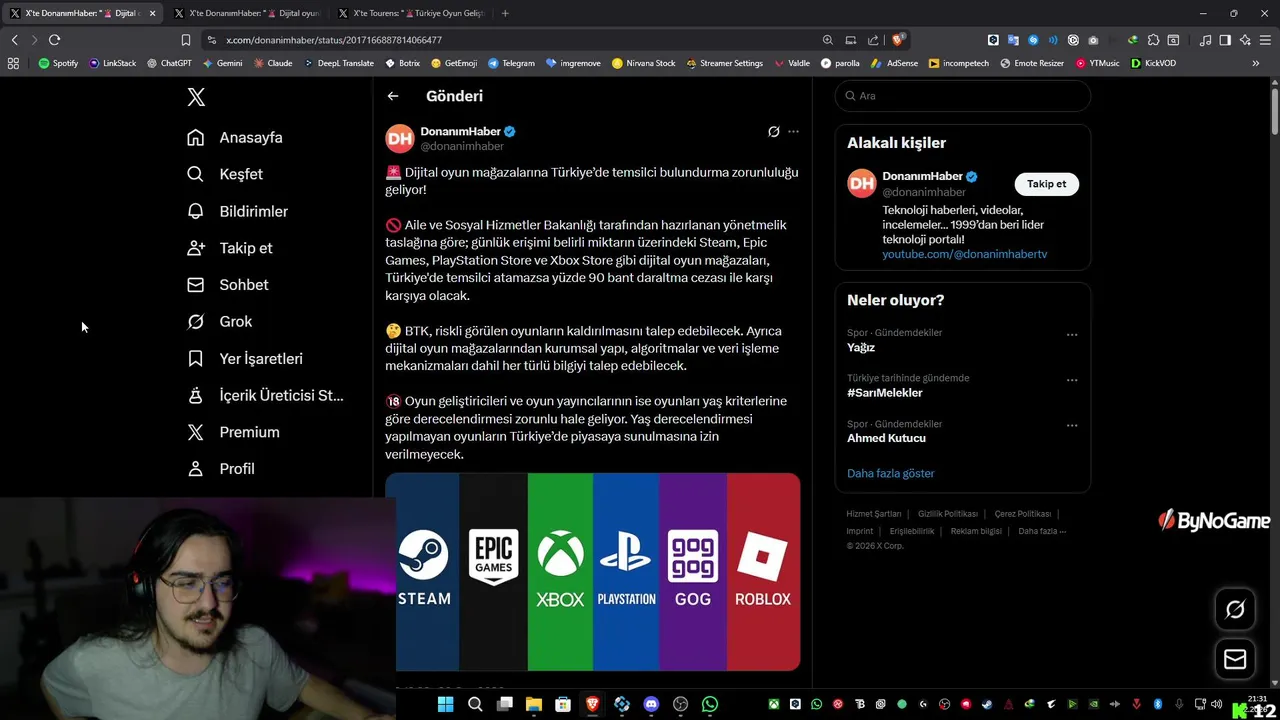Open Yer İşaretleri bookmarks
Screen dimensions: 1280x720
click(245, 358)
